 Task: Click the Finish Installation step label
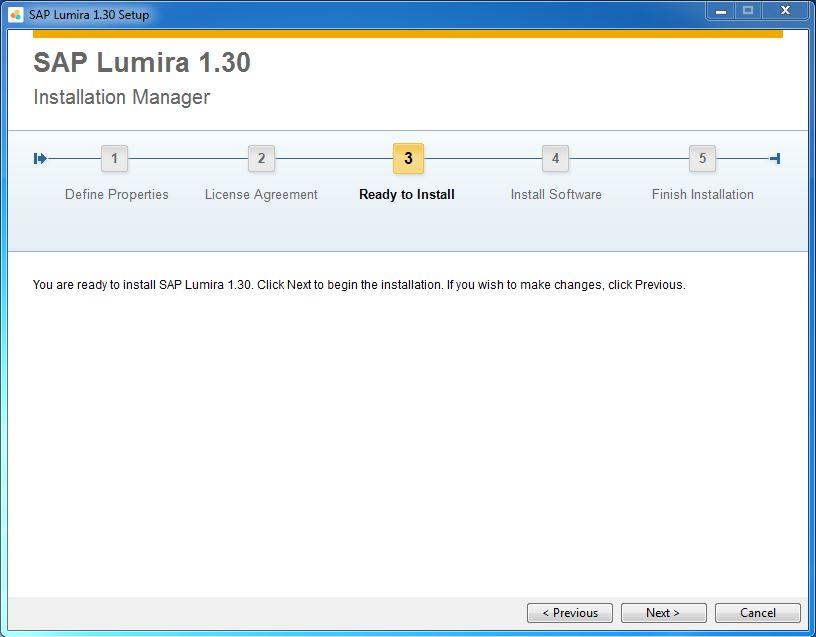[x=703, y=195]
